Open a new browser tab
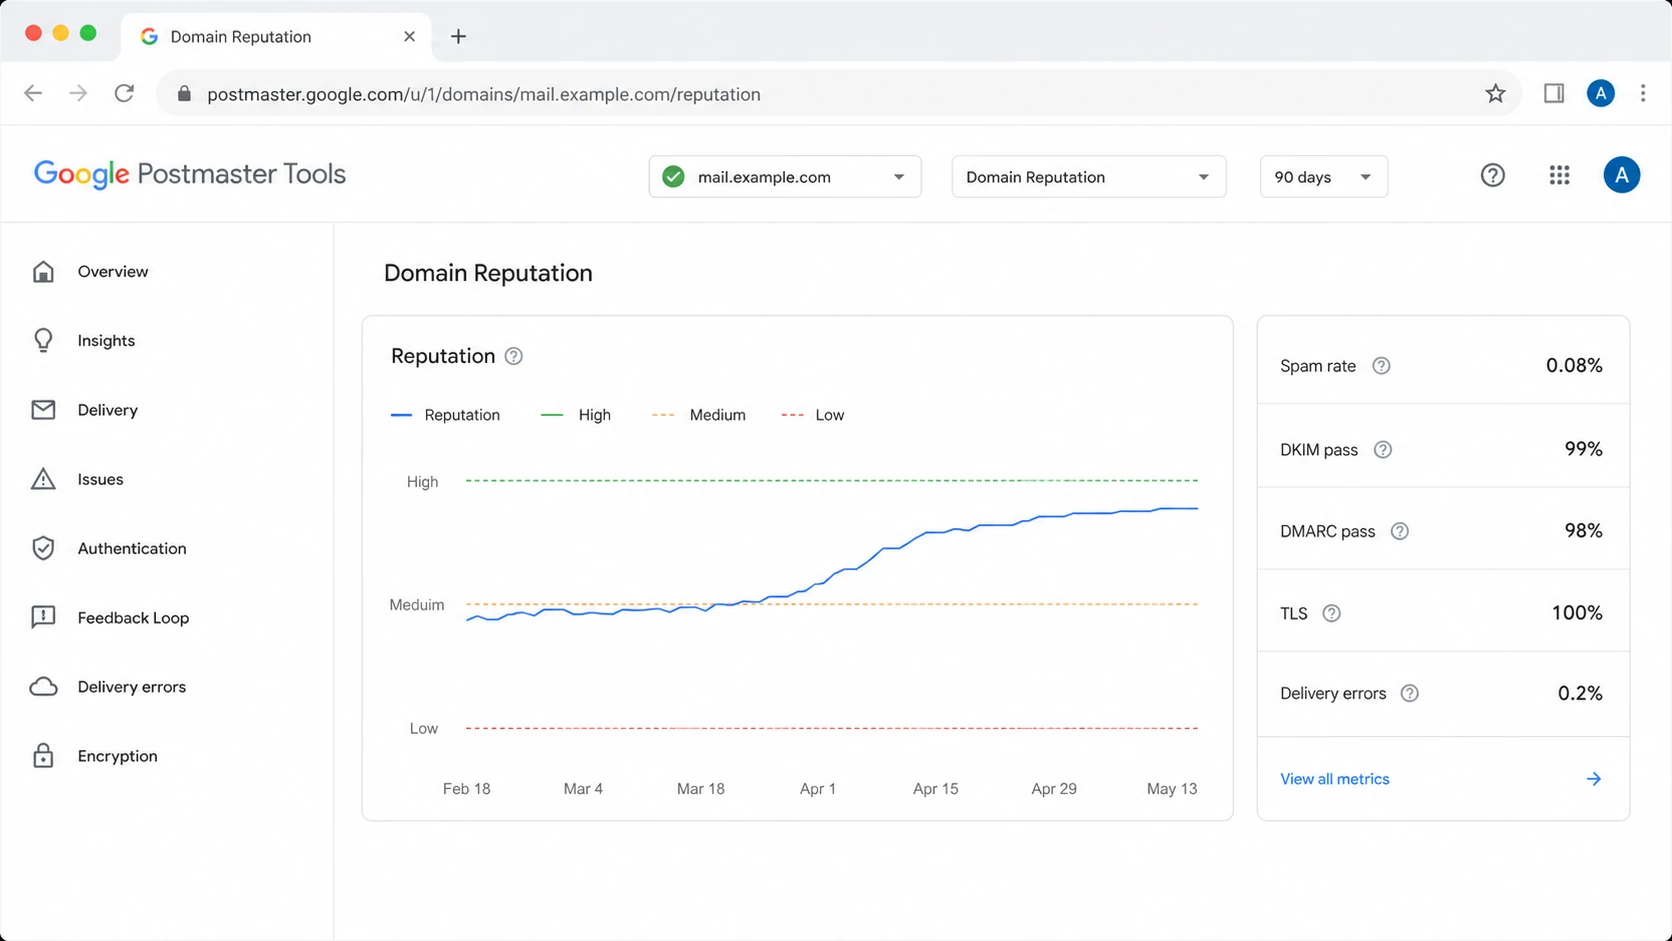Image resolution: width=1672 pixels, height=941 pixels. [x=458, y=36]
